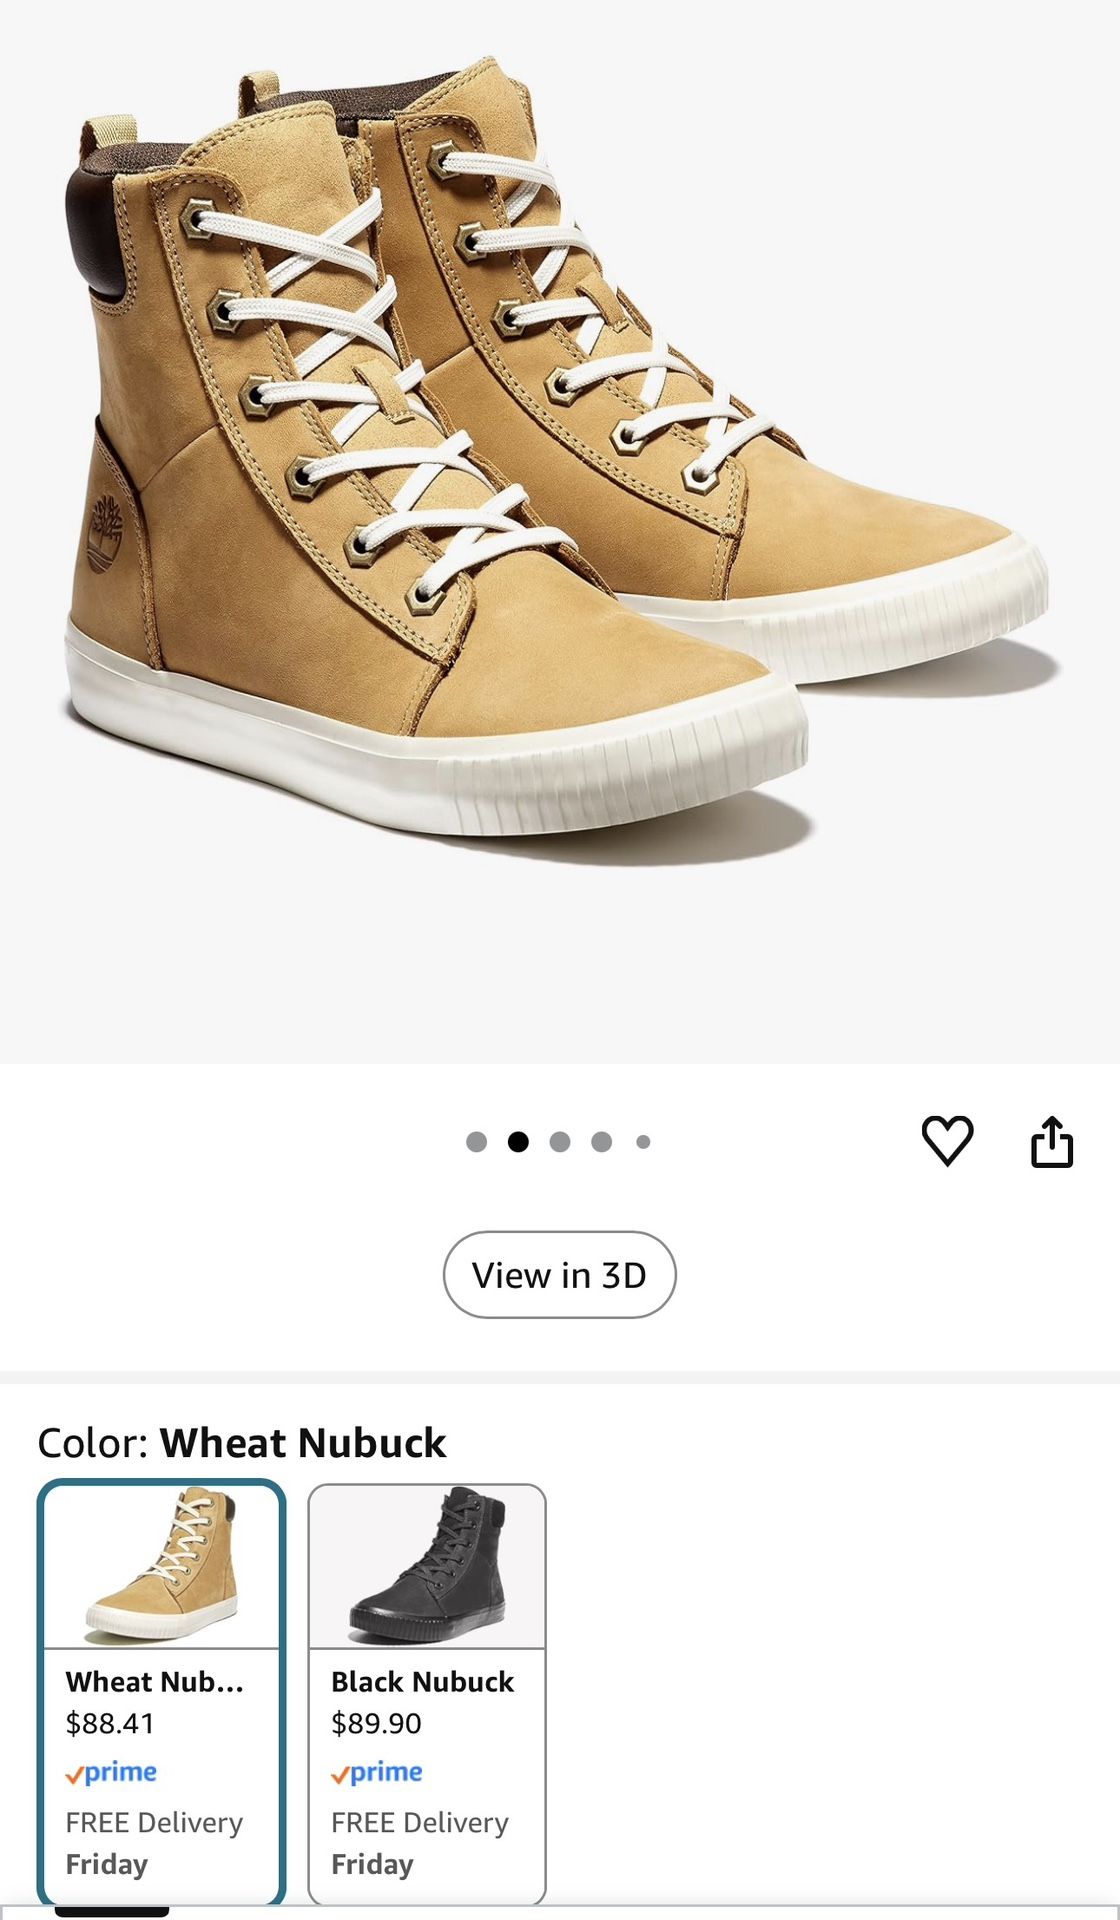The height and width of the screenshot is (1920, 1120).
Task: Click the Prime logo under Wheat Nubuck
Action: pyautogui.click(x=111, y=1773)
